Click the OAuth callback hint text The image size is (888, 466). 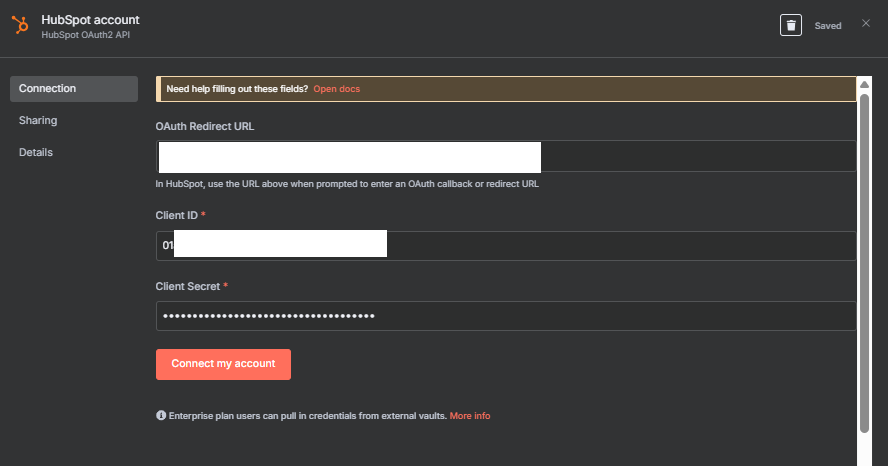pyautogui.click(x=347, y=184)
